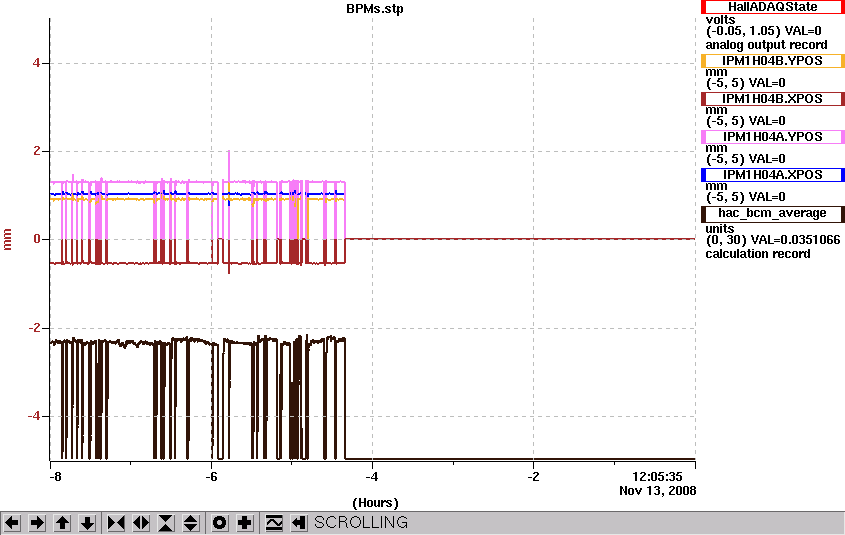845x535 pixels.
Task: Select the IPM1H04A.YPOS legend entry
Action: (x=772, y=137)
